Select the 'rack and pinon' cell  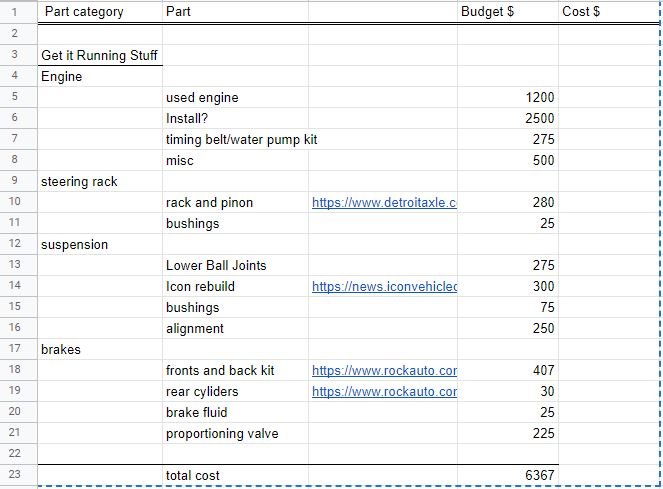pyautogui.click(x=236, y=202)
